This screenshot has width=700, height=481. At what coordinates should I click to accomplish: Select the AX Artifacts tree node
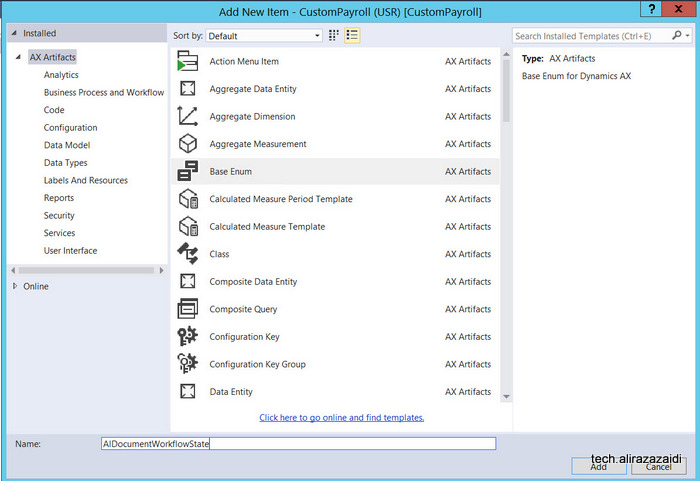tap(53, 57)
